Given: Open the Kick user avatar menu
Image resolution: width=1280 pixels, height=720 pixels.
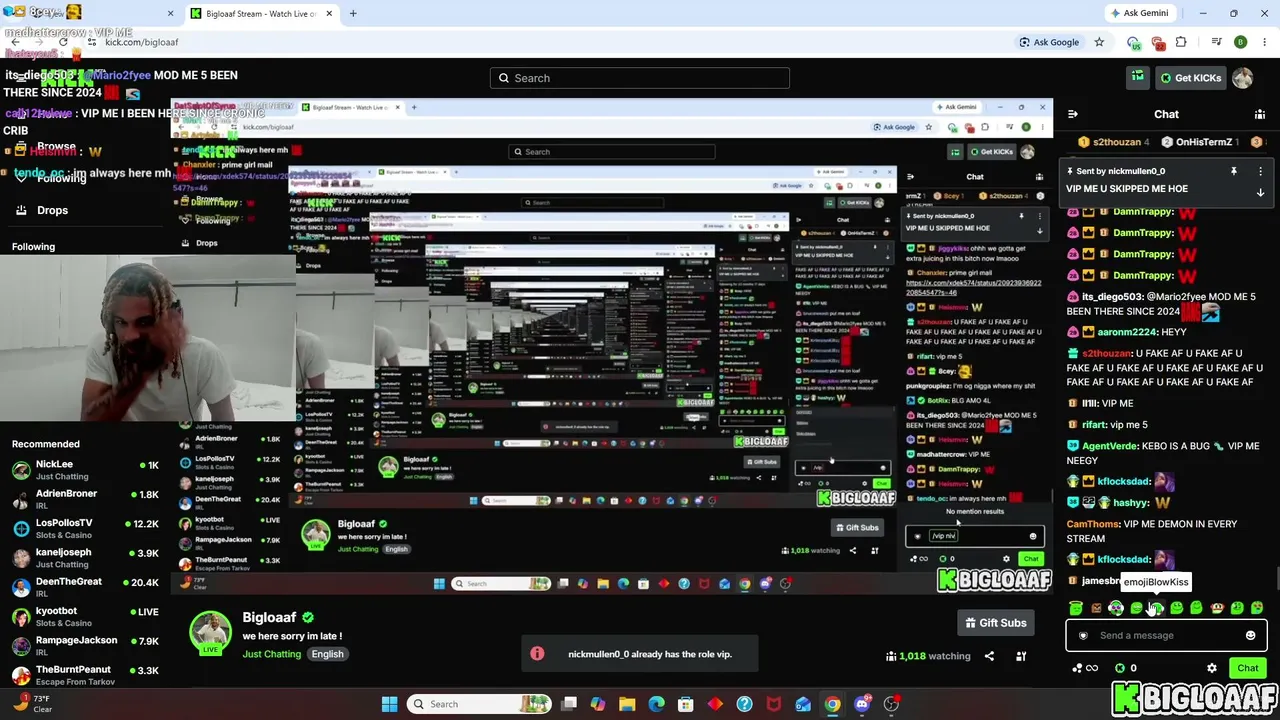Looking at the screenshot, I should tap(1243, 78).
